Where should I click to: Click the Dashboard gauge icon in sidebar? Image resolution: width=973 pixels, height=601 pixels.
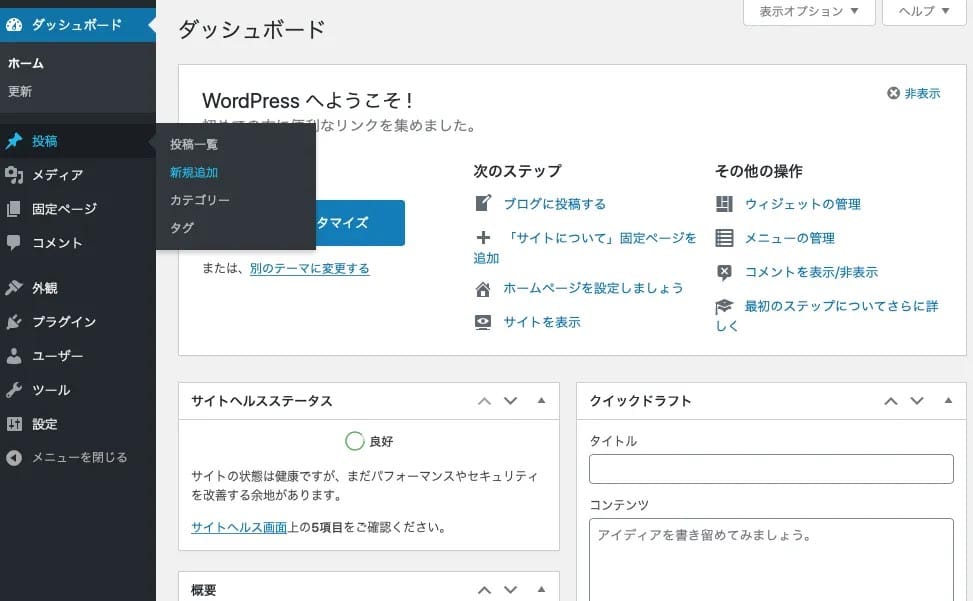coord(14,25)
